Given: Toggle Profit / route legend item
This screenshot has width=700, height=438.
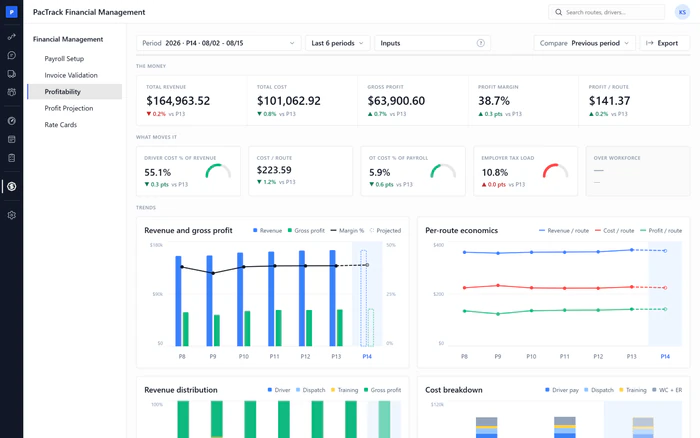Looking at the screenshot, I should point(661,230).
